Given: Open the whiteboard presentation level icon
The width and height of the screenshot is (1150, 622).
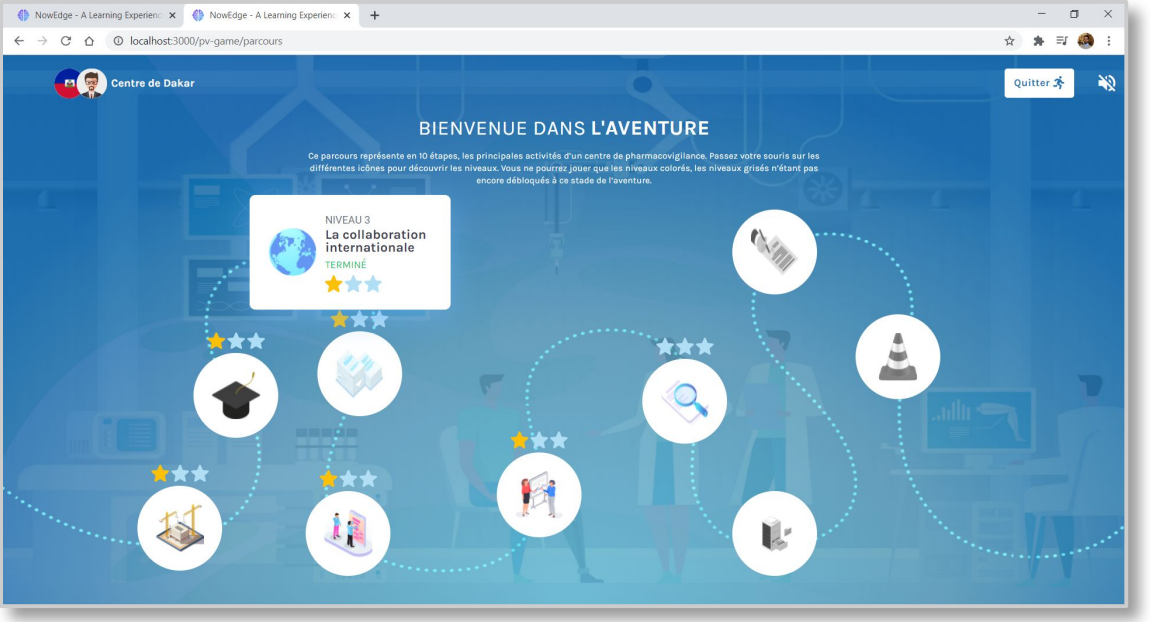Looking at the screenshot, I should click(539, 495).
